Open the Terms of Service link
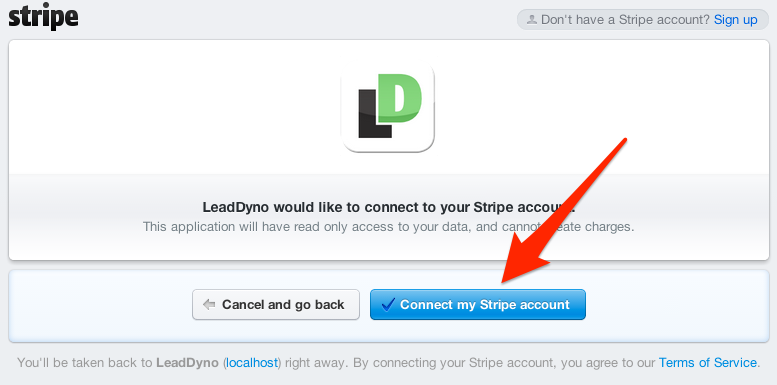This screenshot has height=385, width=777. pyautogui.click(x=708, y=363)
